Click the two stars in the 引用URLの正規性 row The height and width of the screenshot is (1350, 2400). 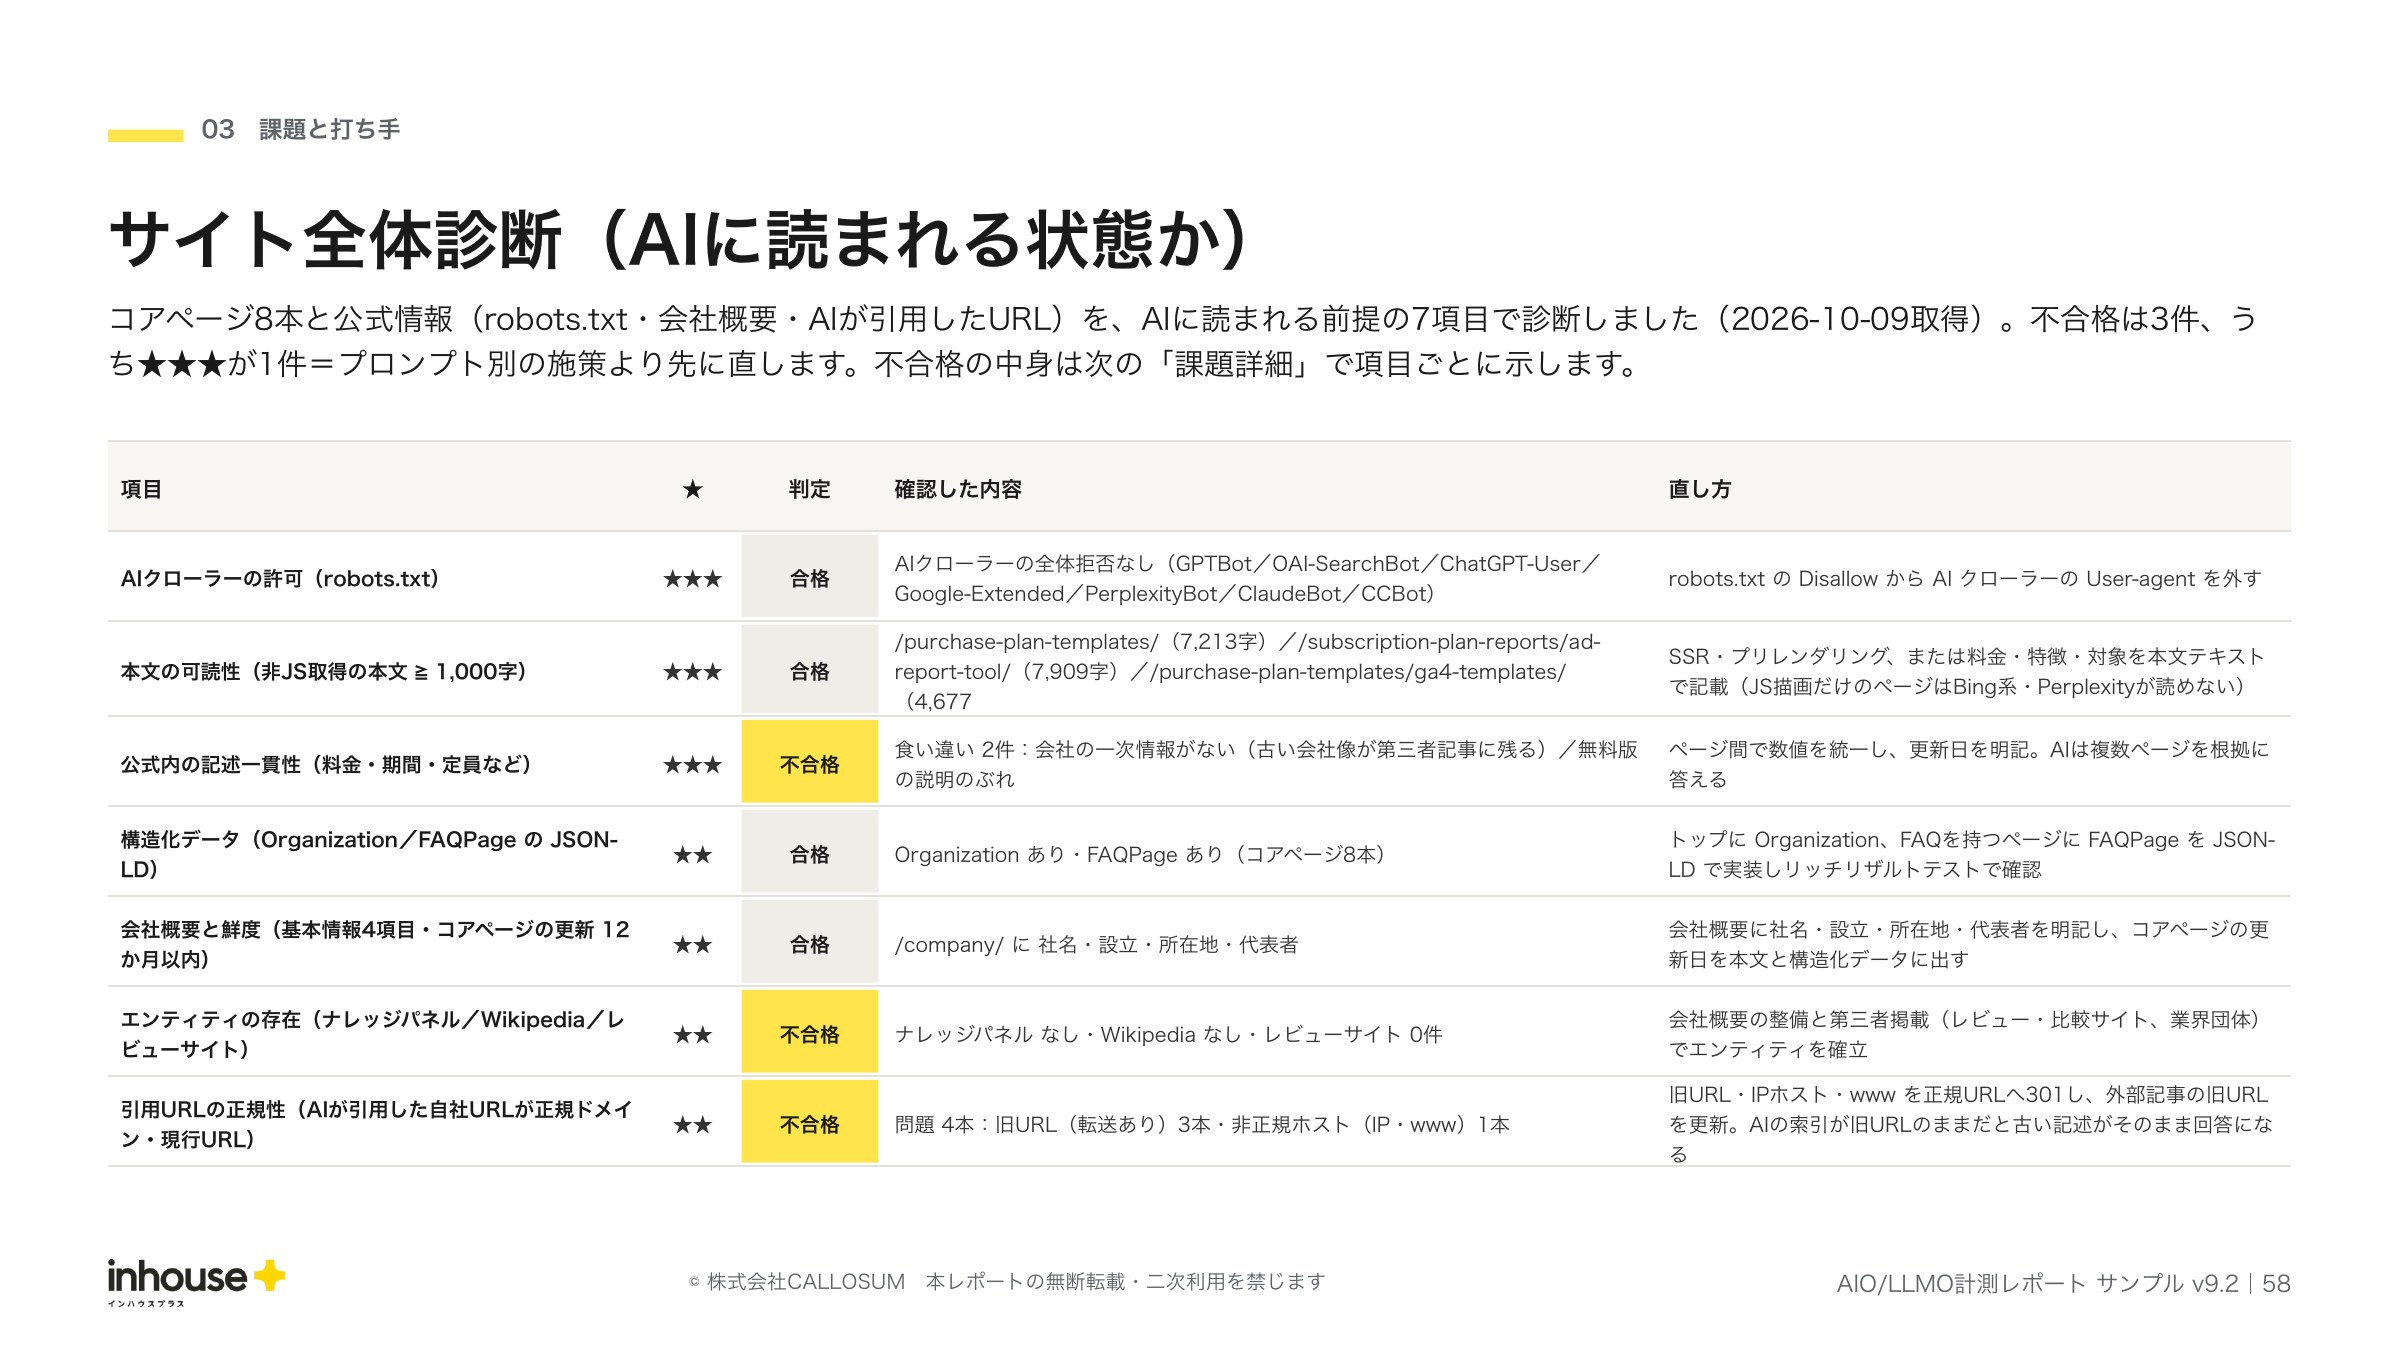point(692,1125)
